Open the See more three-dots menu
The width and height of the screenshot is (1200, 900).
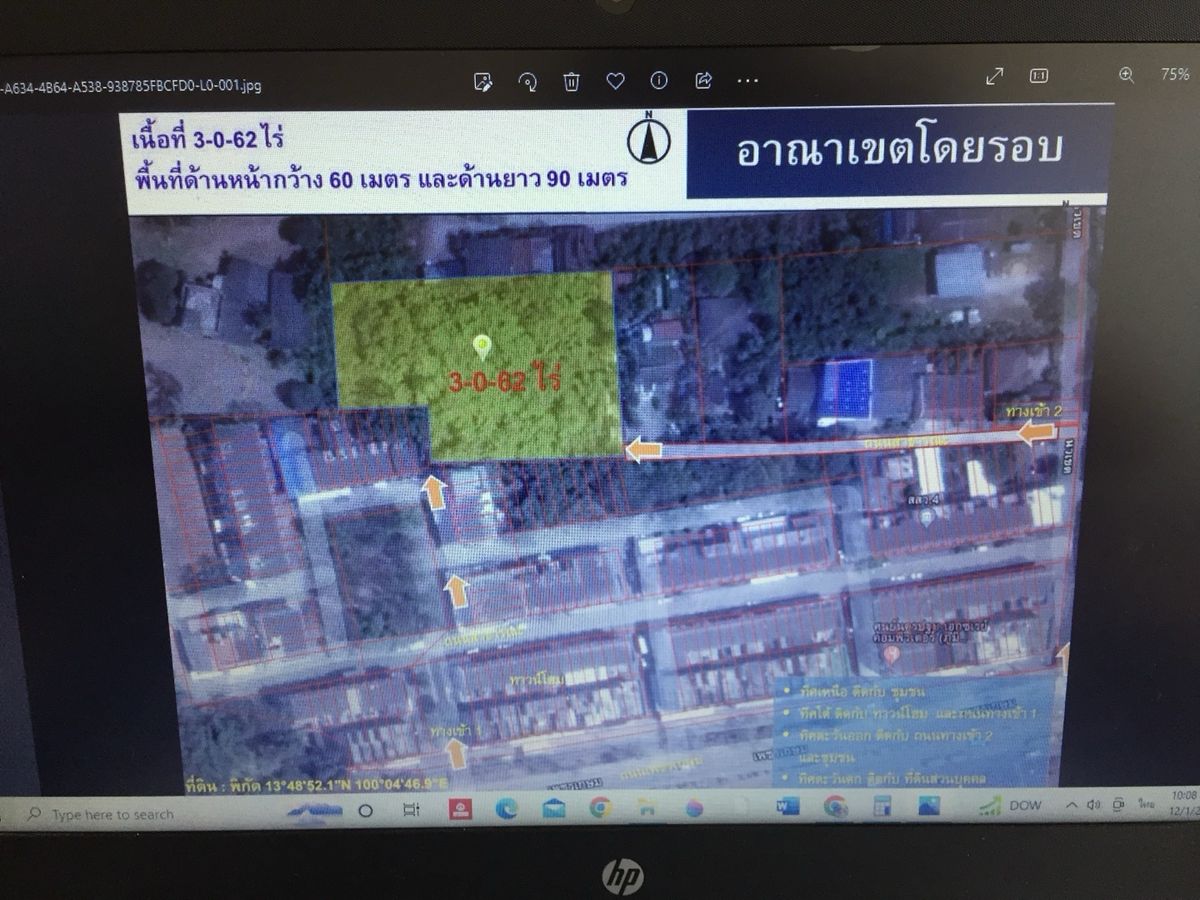[747, 80]
